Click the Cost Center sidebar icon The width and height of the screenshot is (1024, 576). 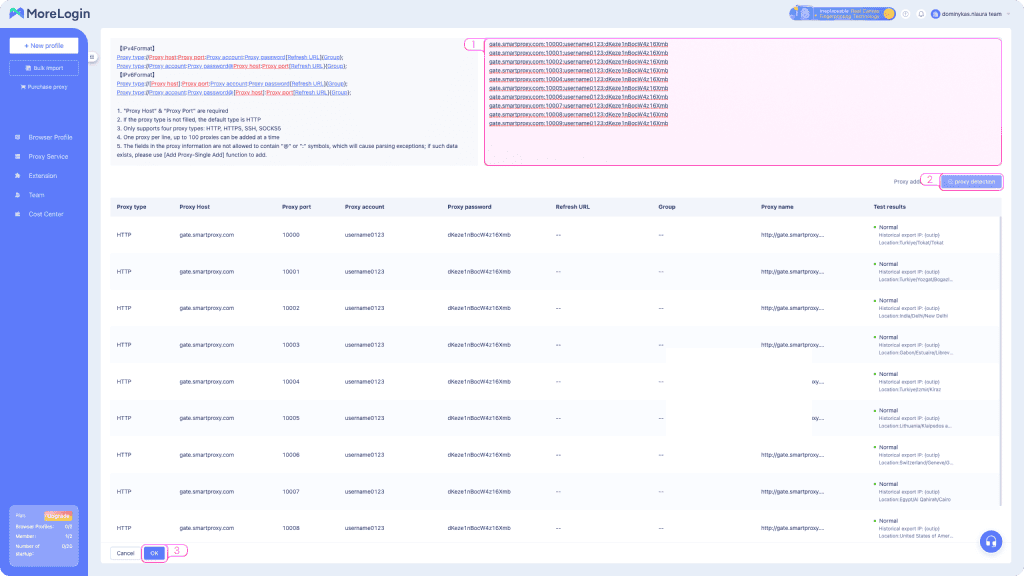pyautogui.click(x=19, y=214)
